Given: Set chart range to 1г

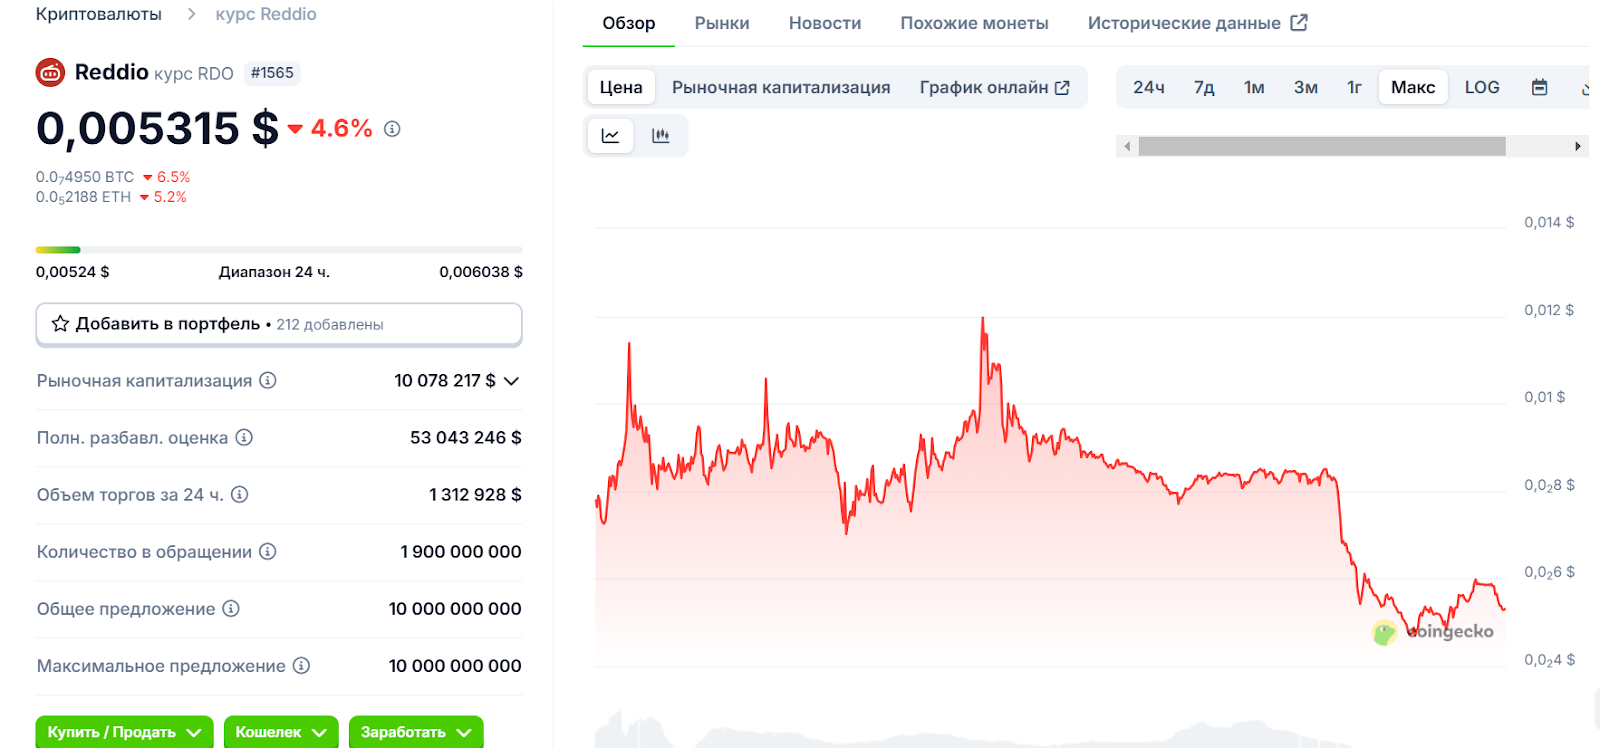Looking at the screenshot, I should pos(1354,88).
